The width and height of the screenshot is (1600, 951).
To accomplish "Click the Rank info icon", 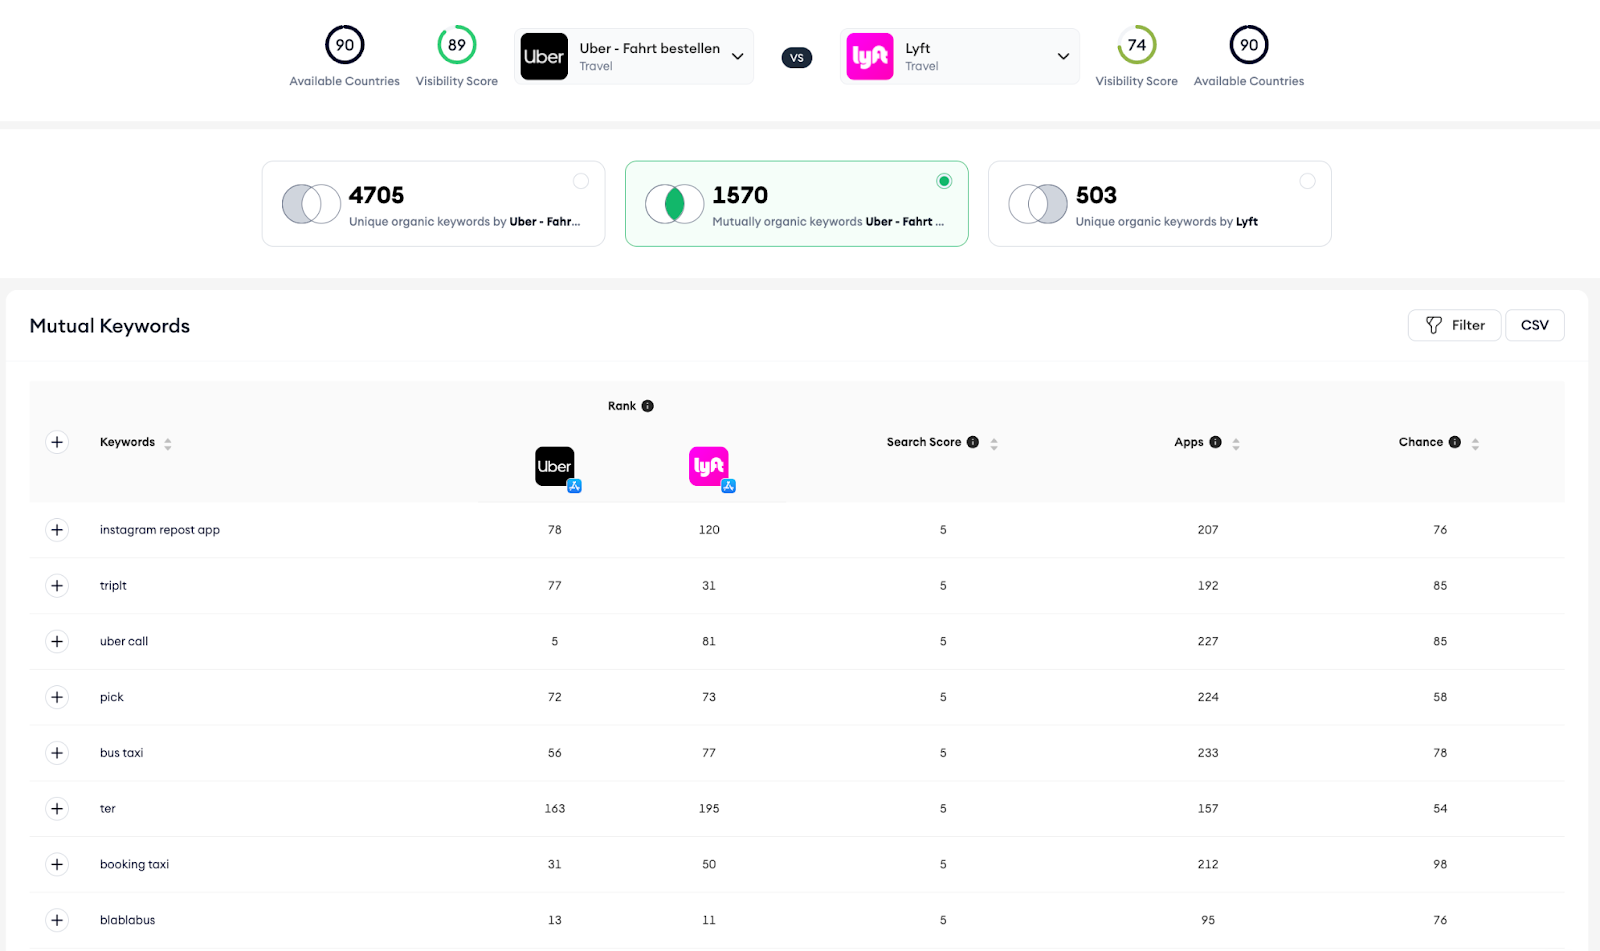I will 647,406.
